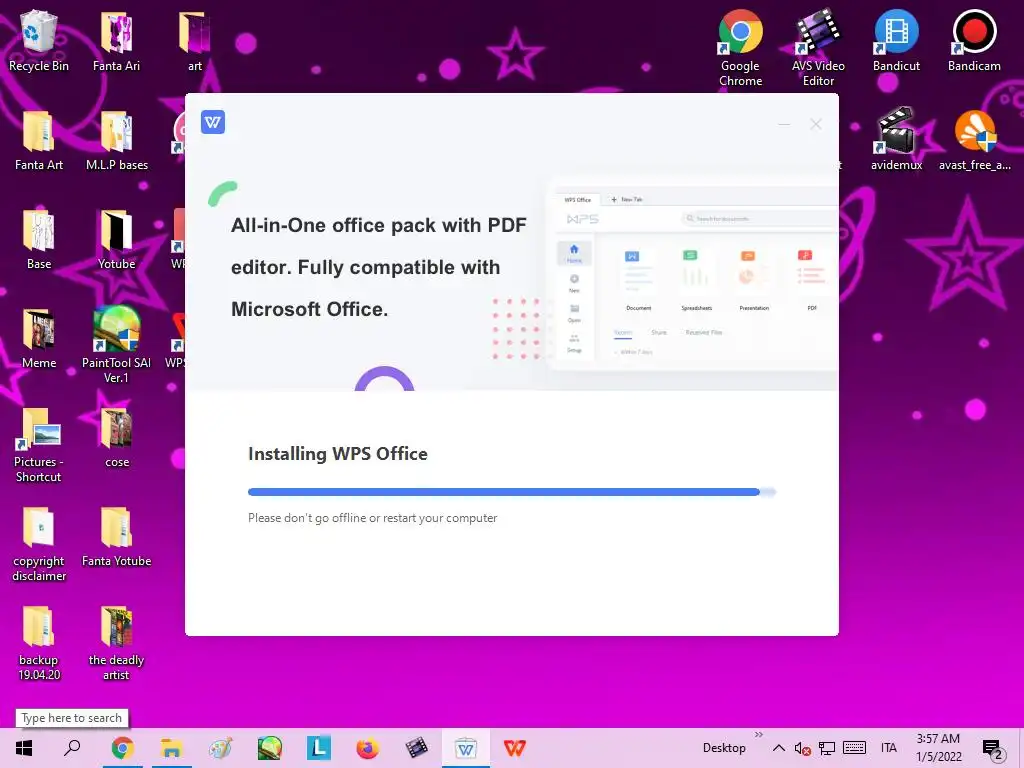Minimize the WPS Office installer window

tap(784, 124)
